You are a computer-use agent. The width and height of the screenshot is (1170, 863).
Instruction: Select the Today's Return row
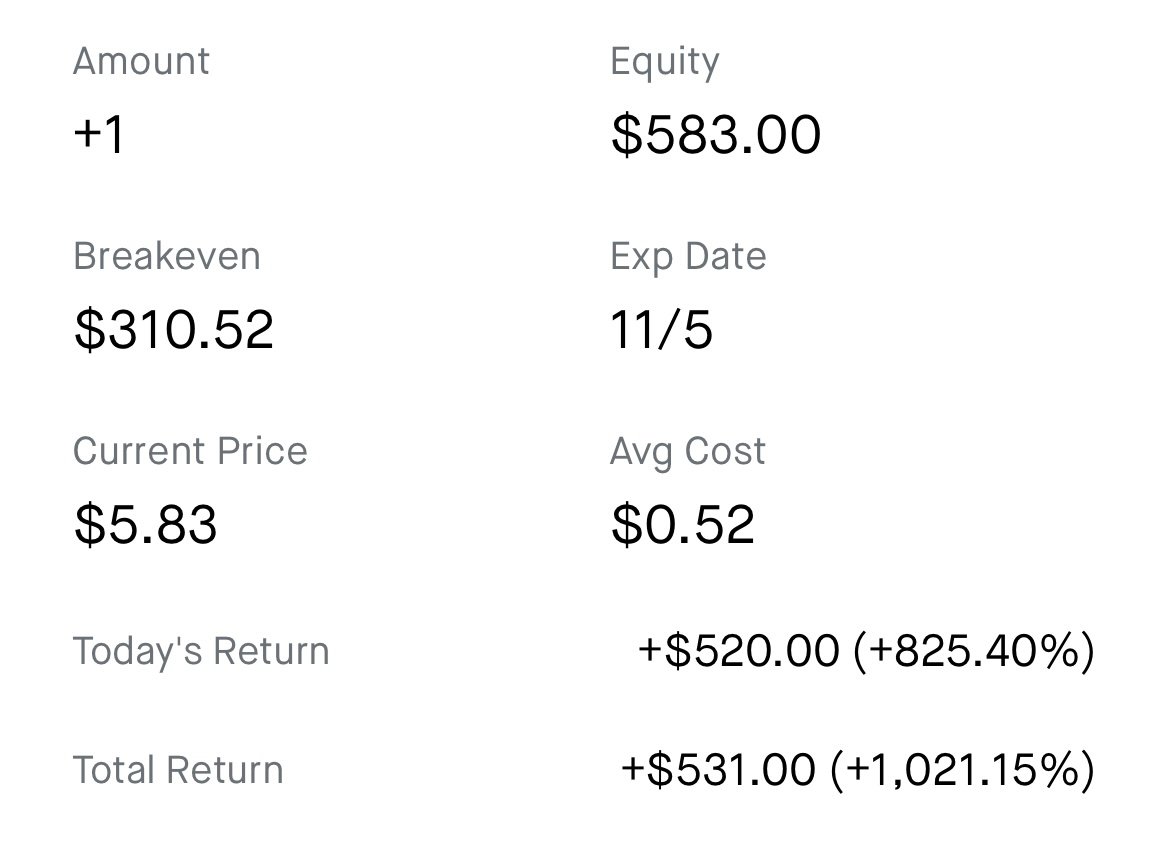click(x=584, y=651)
